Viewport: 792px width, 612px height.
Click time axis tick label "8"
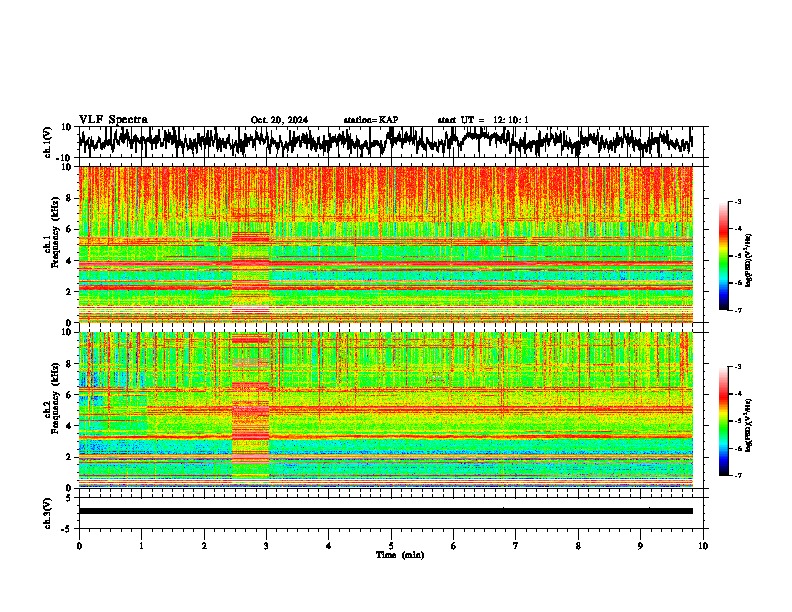pyautogui.click(x=578, y=546)
